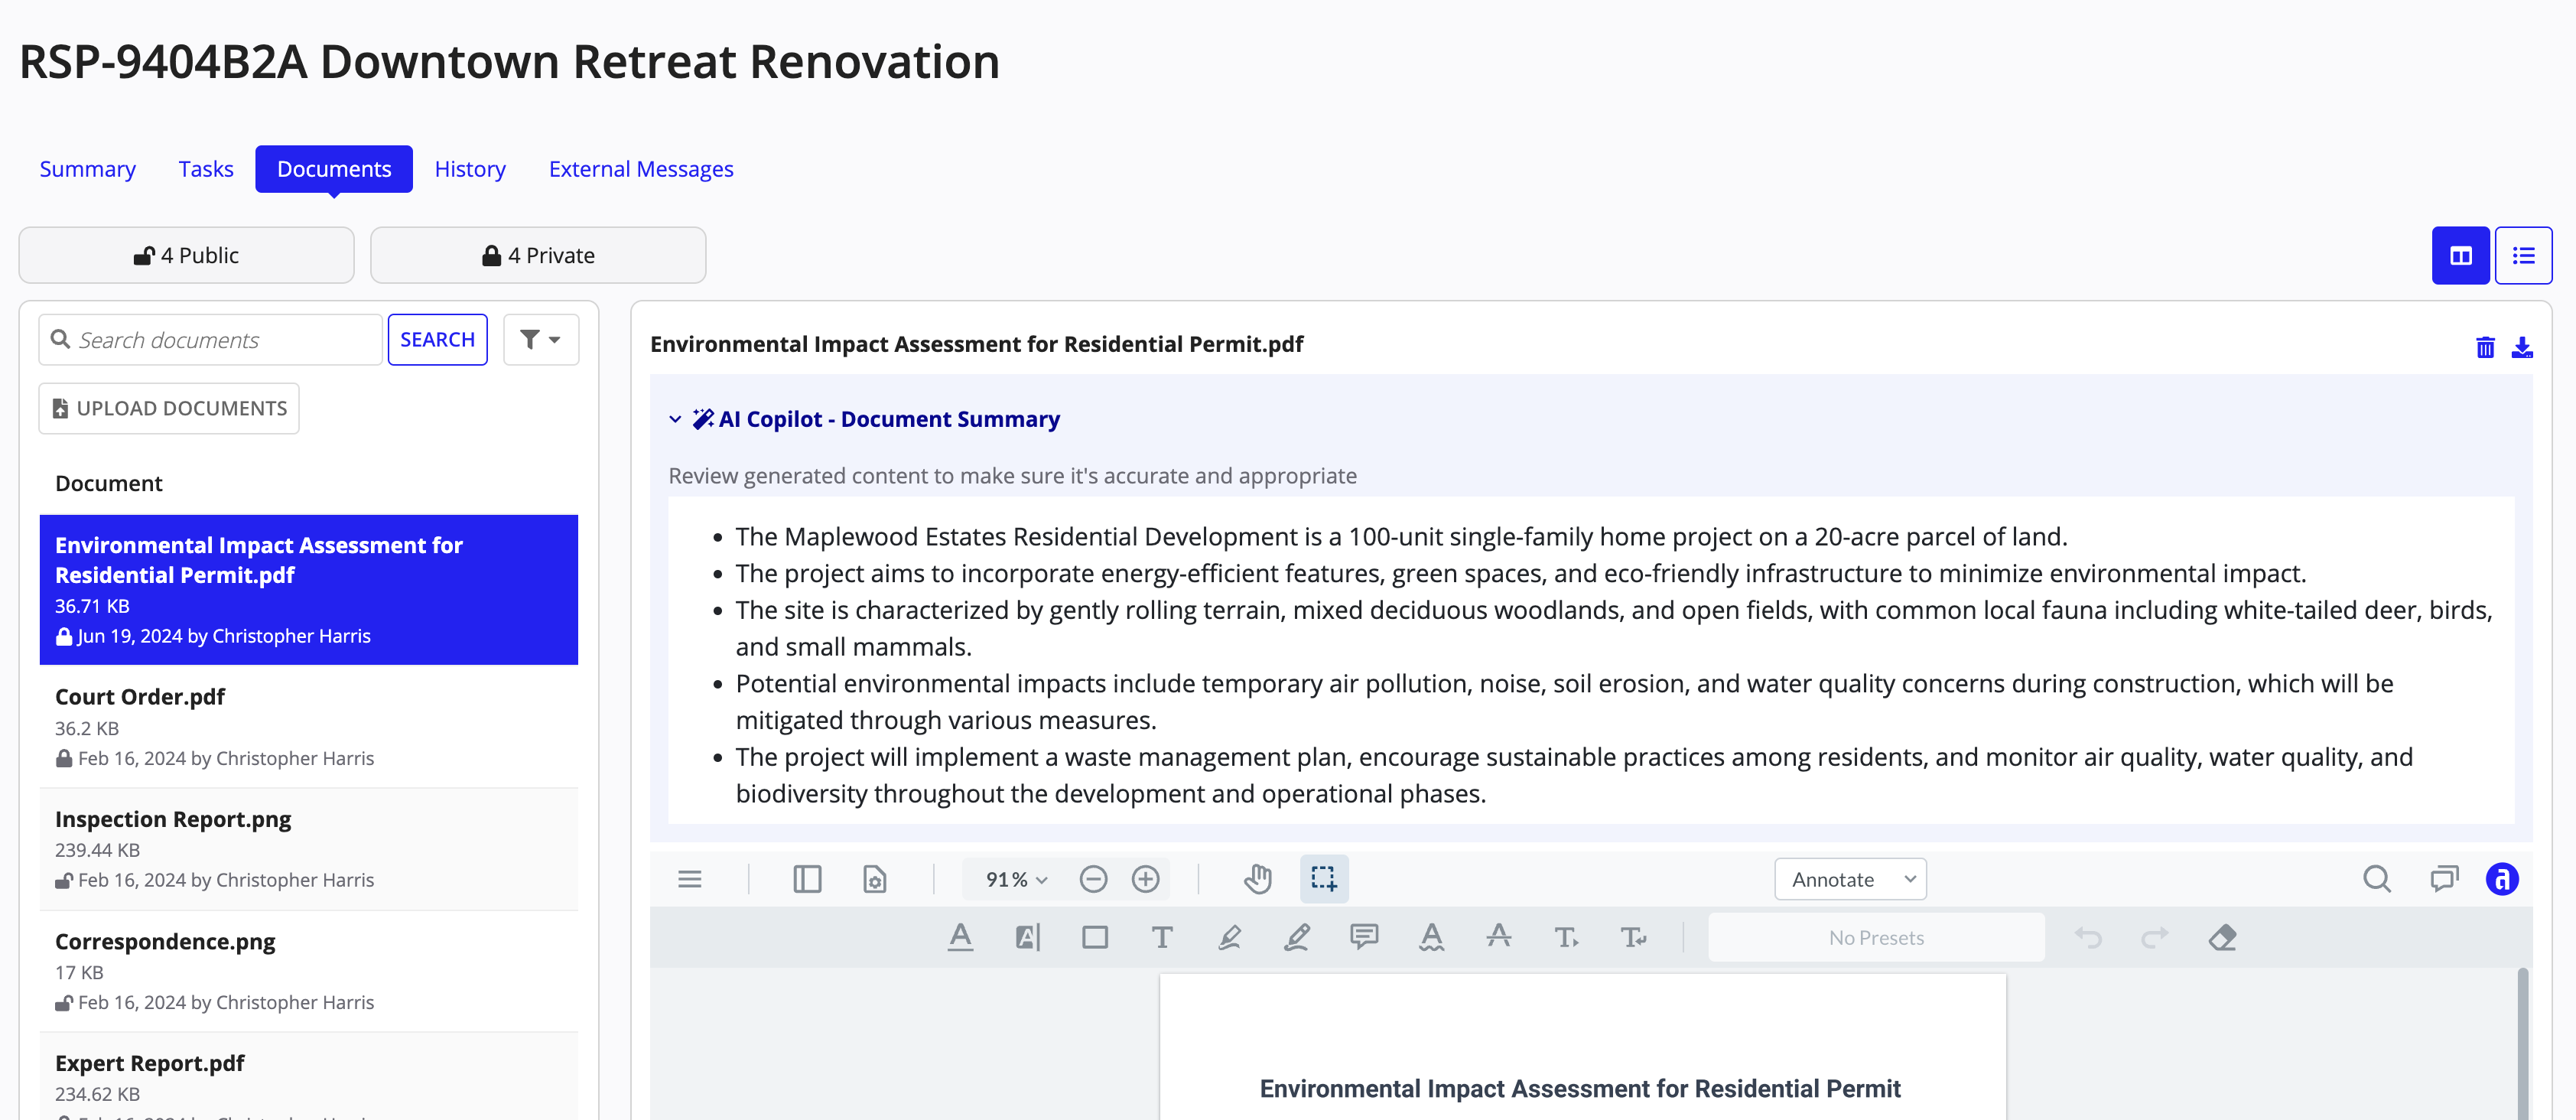Download the document via the download icon
The height and width of the screenshot is (1120, 2576).
(x=2521, y=347)
